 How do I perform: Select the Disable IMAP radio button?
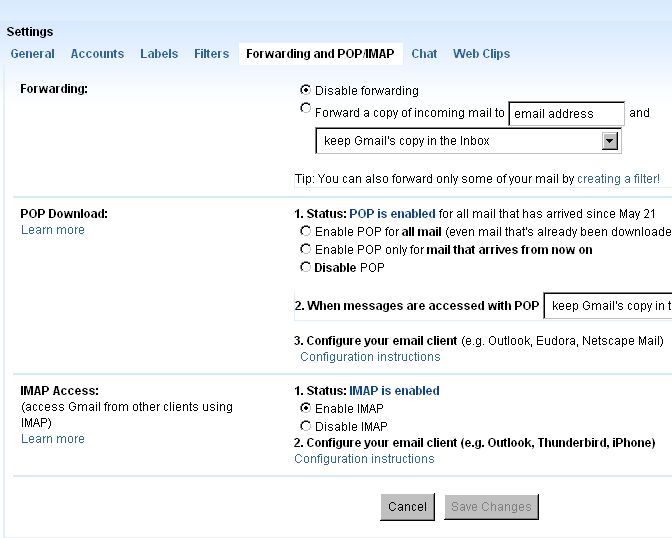[305, 426]
